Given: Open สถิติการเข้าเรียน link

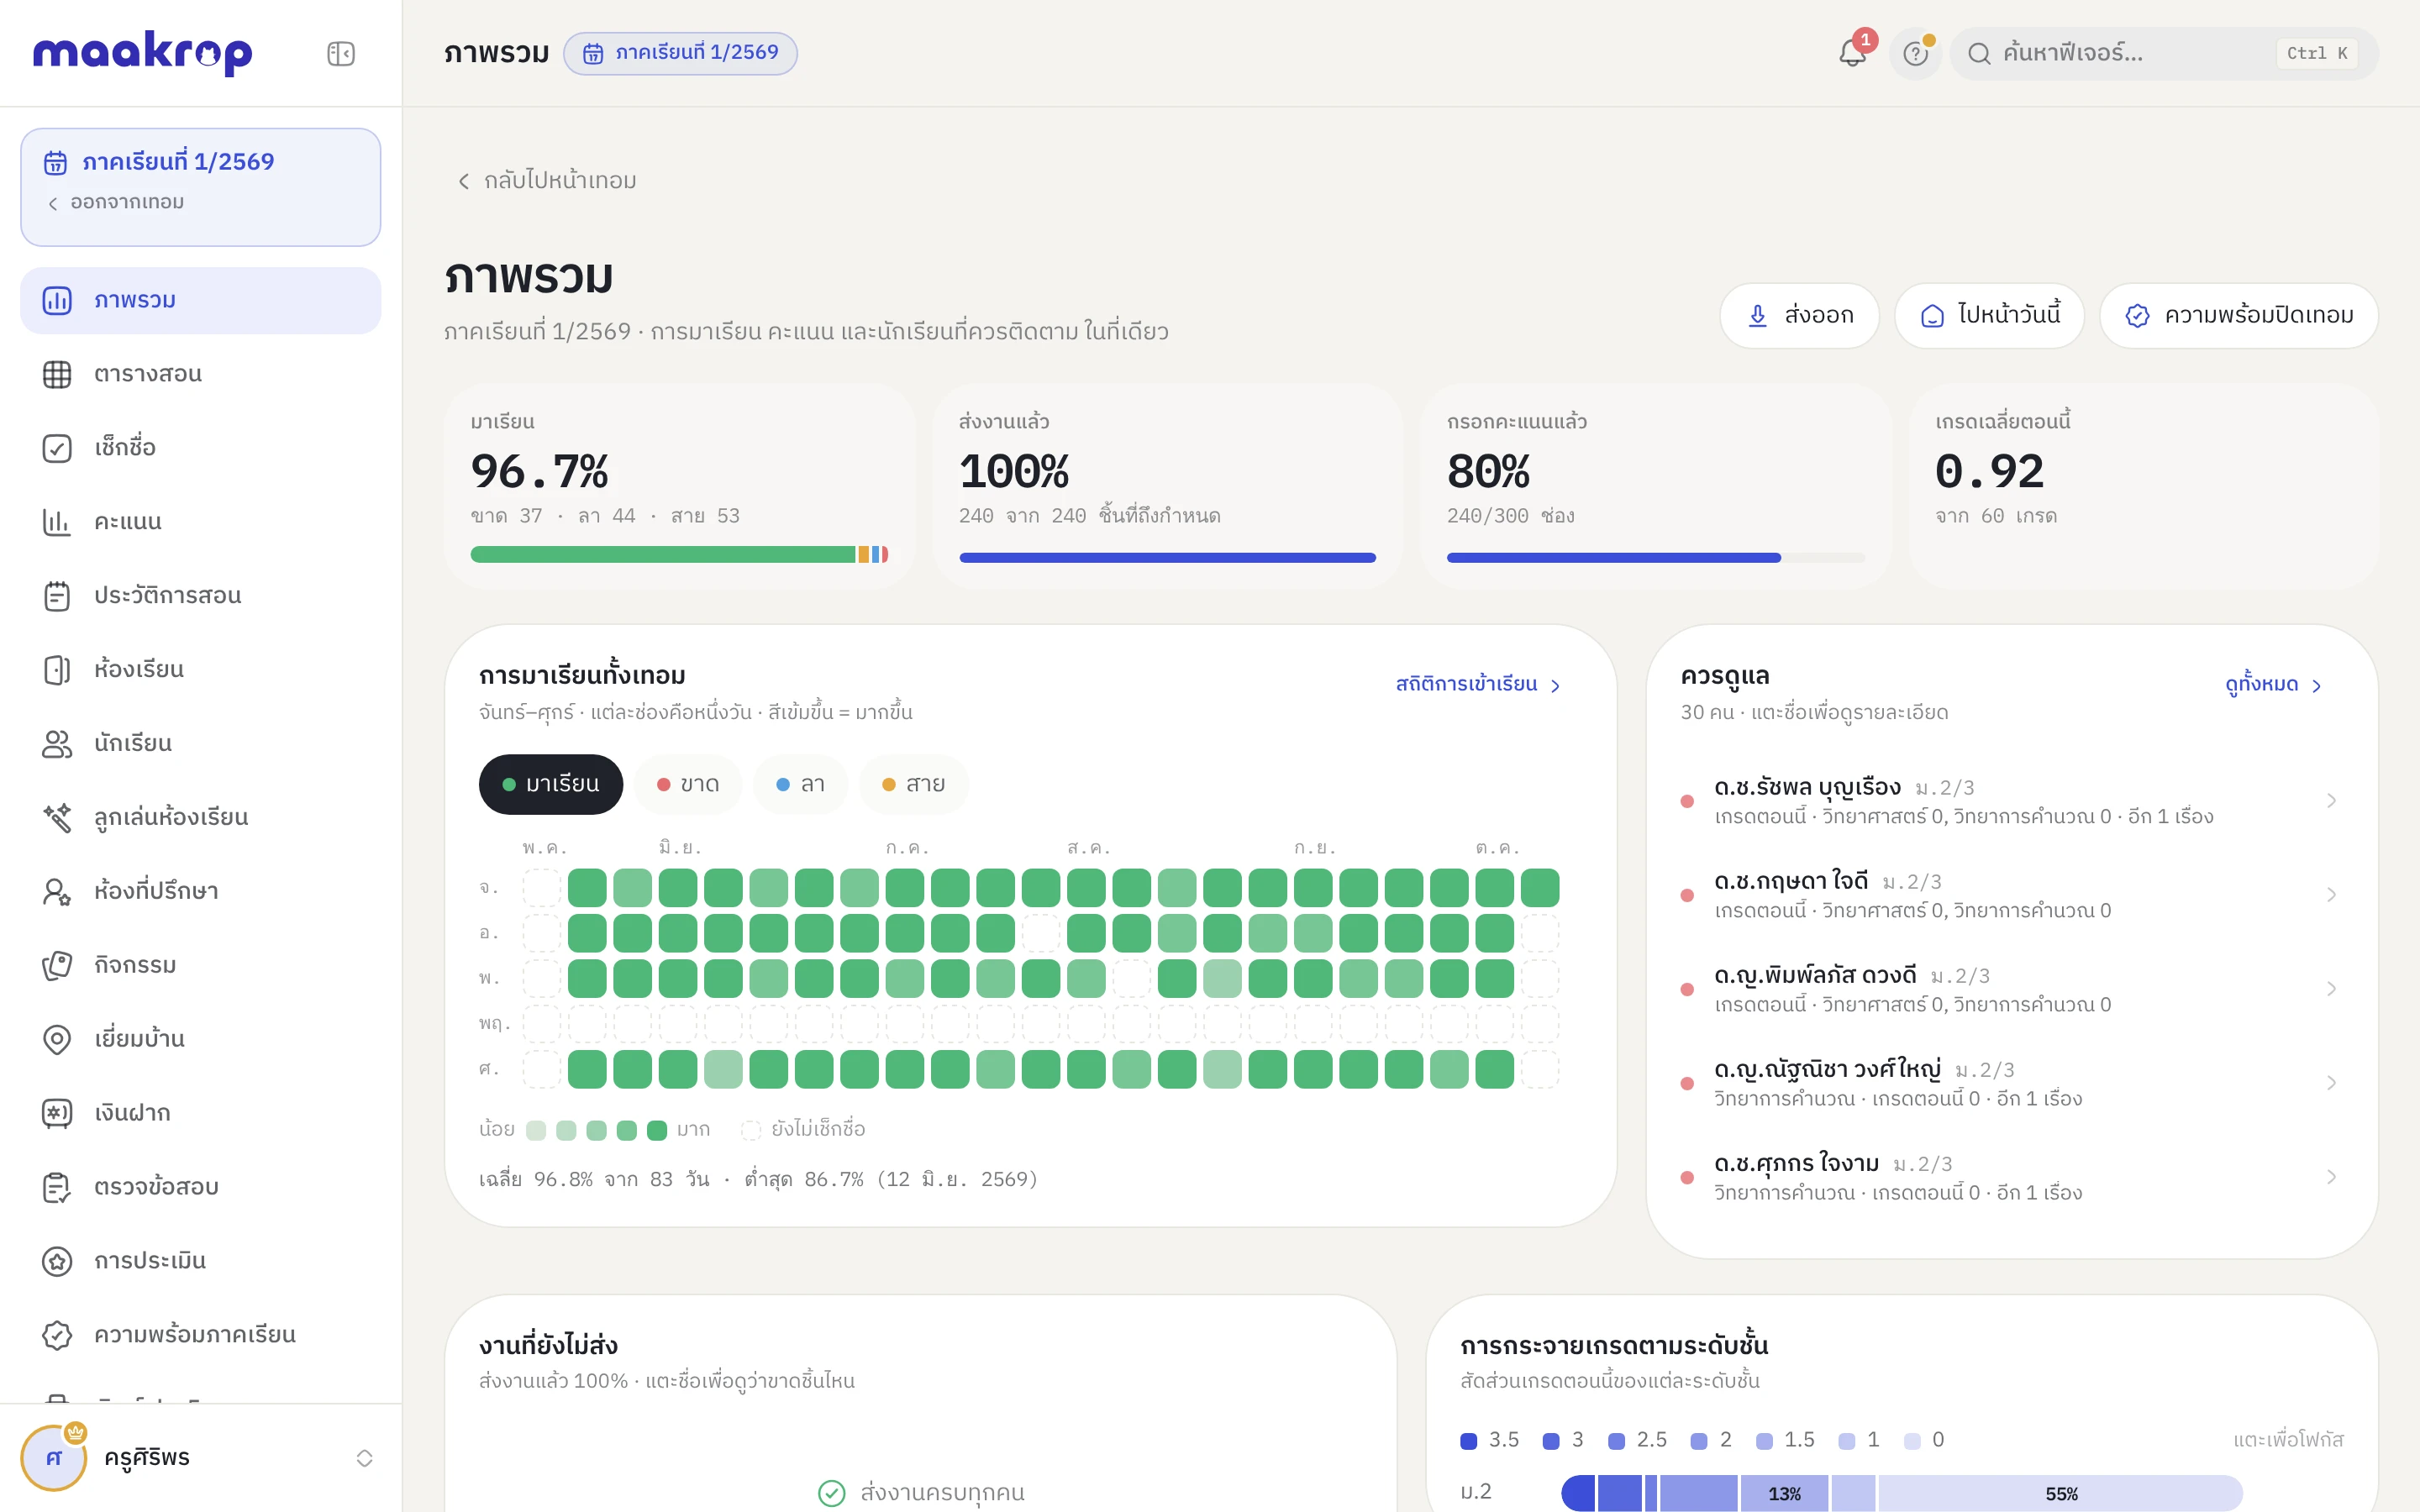Looking at the screenshot, I should click(1478, 685).
